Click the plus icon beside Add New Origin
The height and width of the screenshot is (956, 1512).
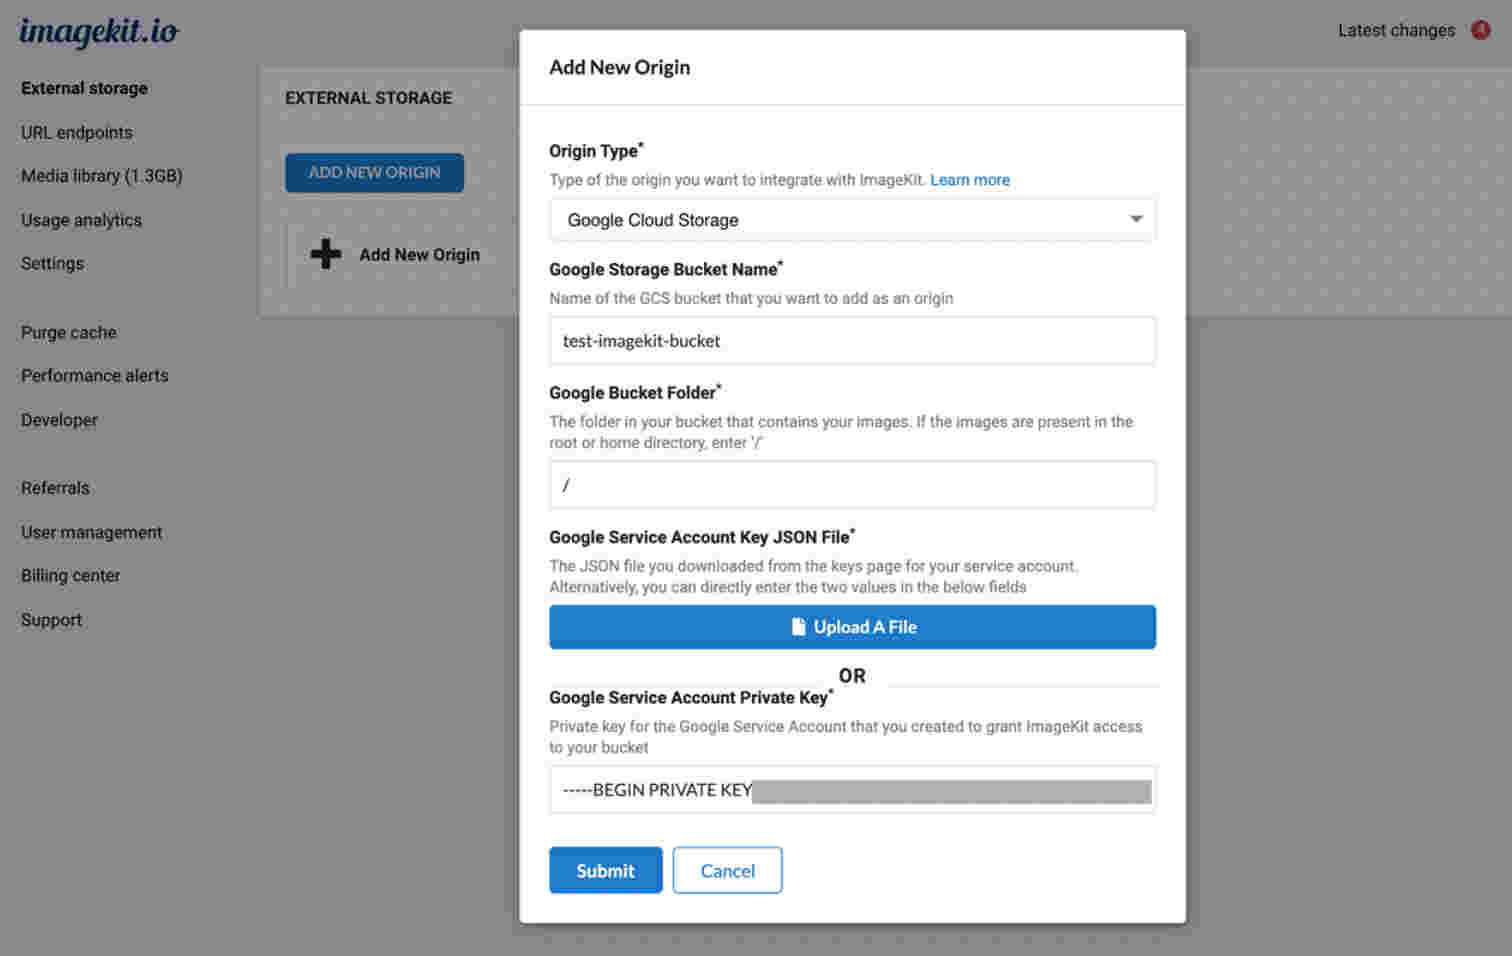tap(324, 255)
